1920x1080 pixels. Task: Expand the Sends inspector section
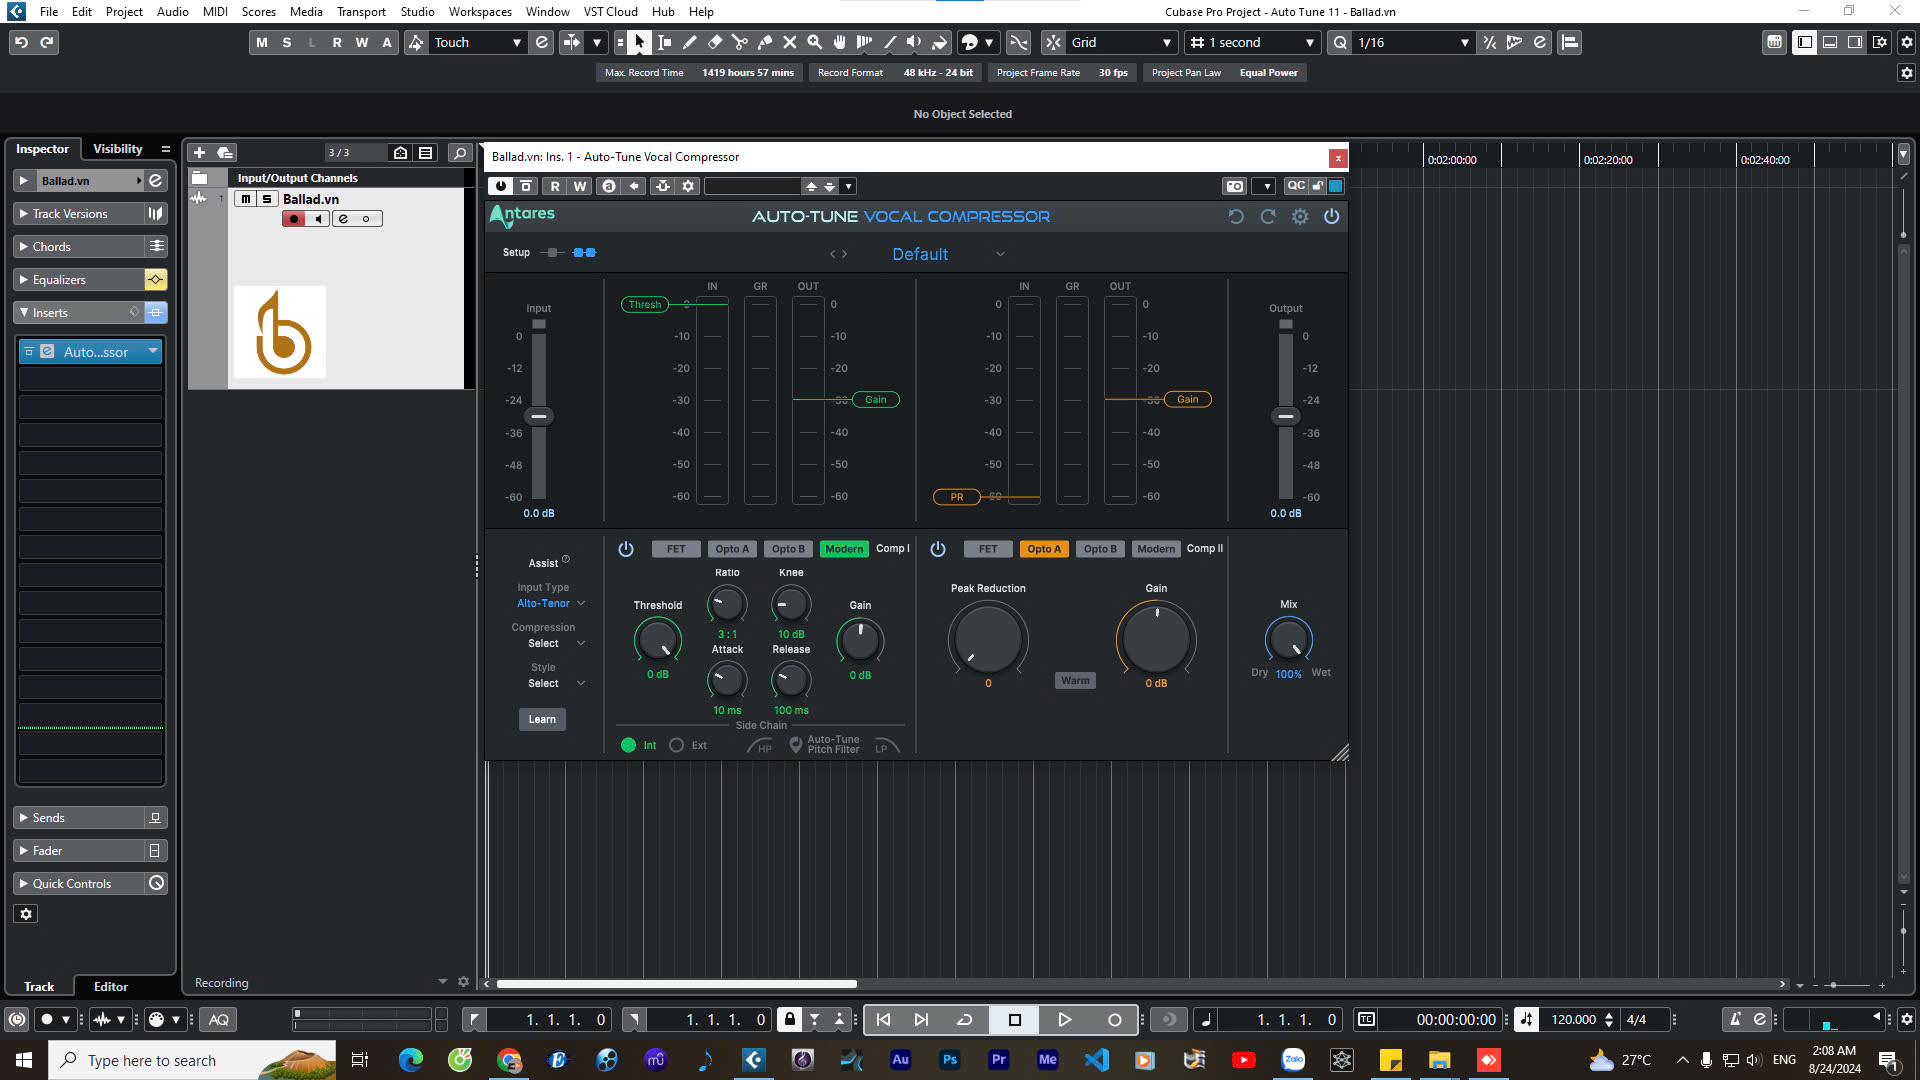point(78,818)
